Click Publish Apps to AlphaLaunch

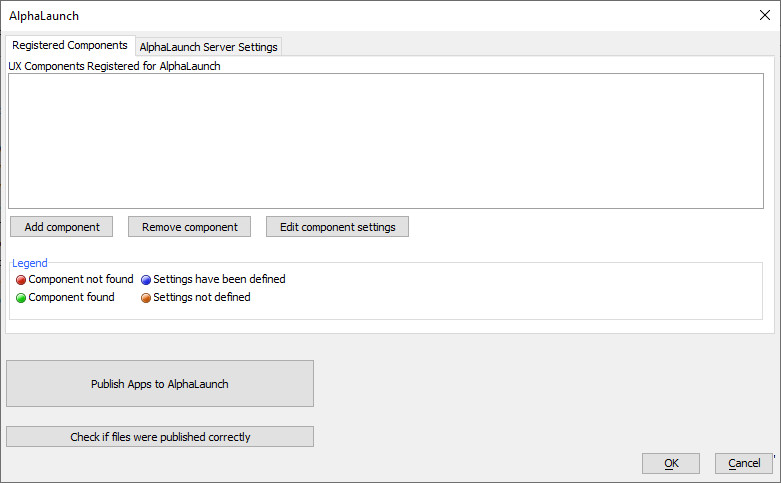(160, 383)
